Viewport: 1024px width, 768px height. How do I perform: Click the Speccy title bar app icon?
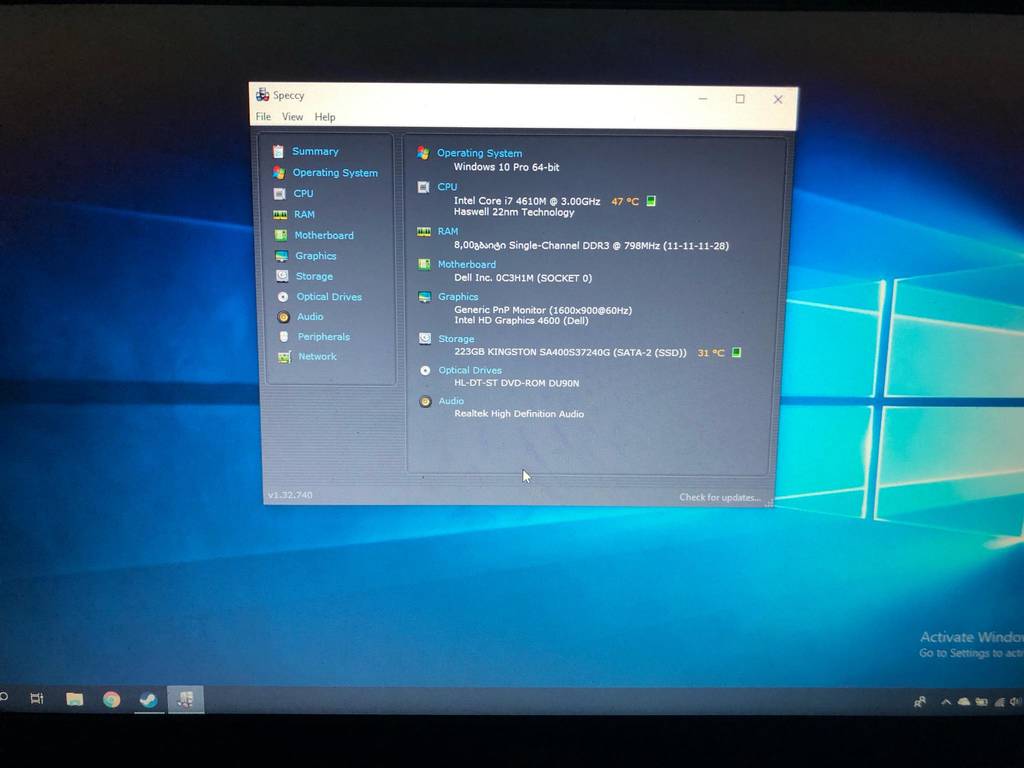click(263, 95)
